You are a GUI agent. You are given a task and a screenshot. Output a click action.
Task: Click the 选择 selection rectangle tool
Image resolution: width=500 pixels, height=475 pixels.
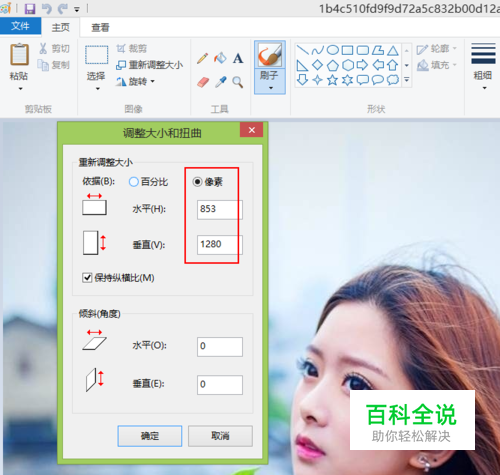96,55
